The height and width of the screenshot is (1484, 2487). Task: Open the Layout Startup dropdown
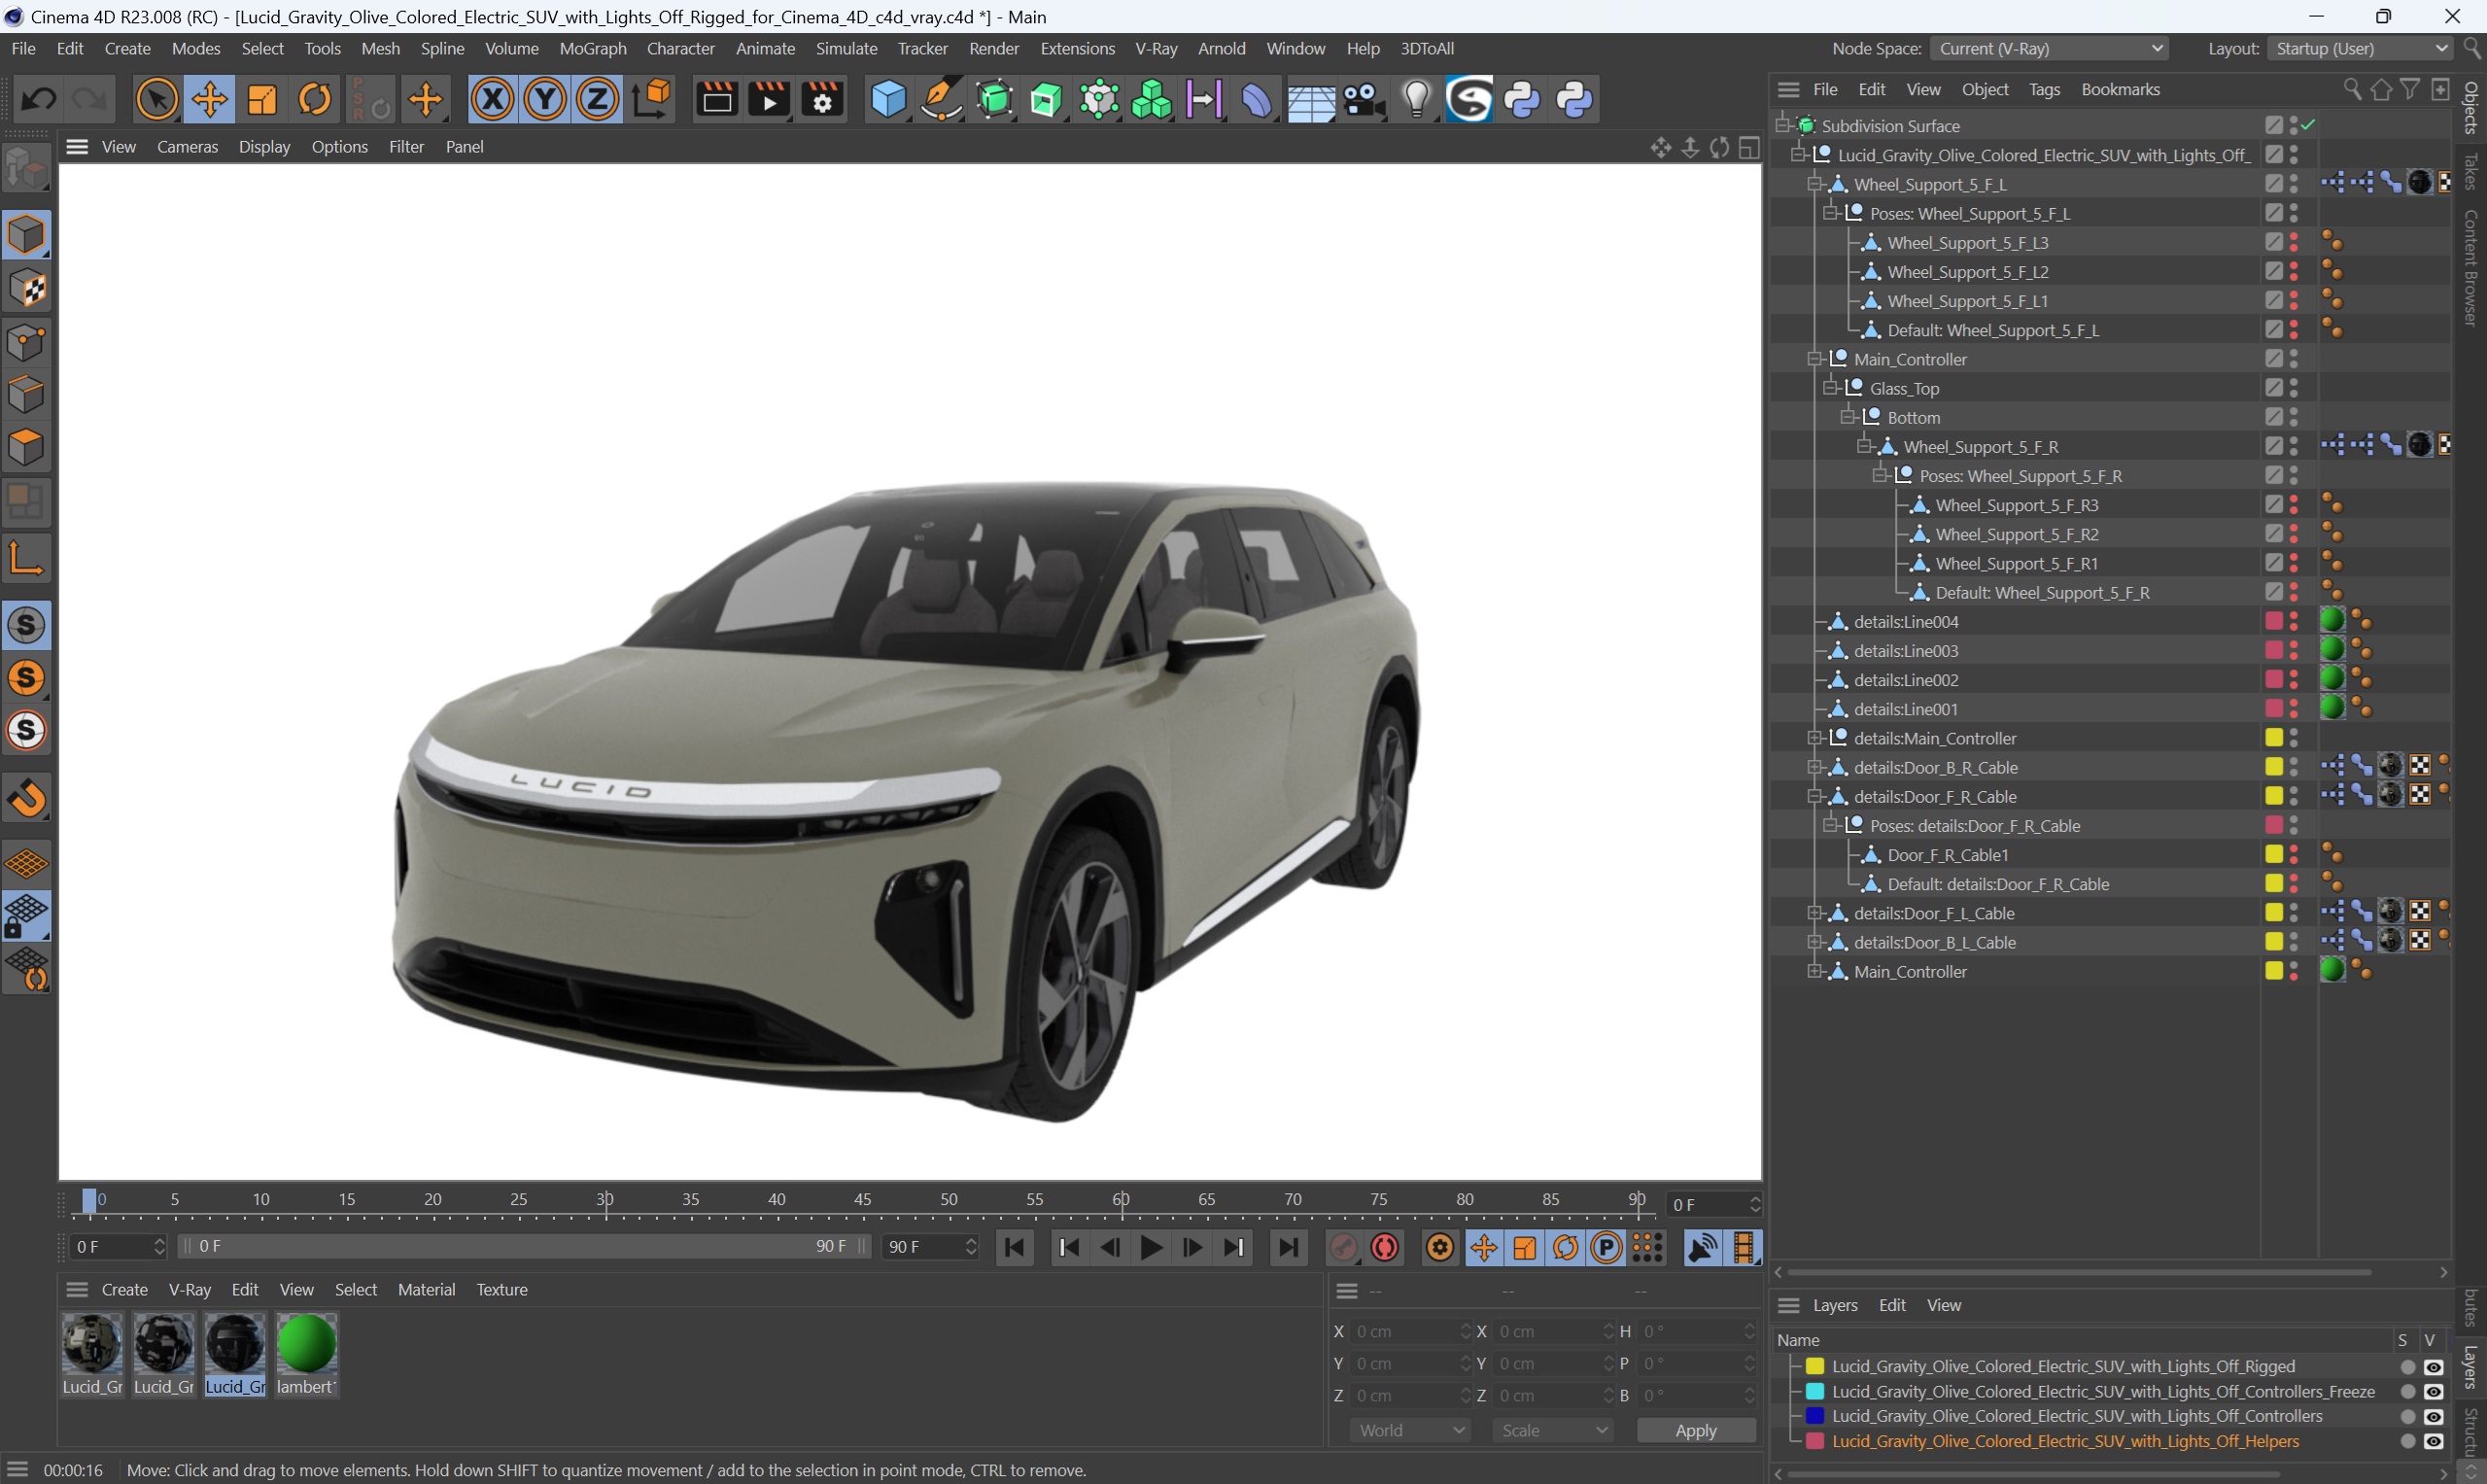pos(2359,48)
